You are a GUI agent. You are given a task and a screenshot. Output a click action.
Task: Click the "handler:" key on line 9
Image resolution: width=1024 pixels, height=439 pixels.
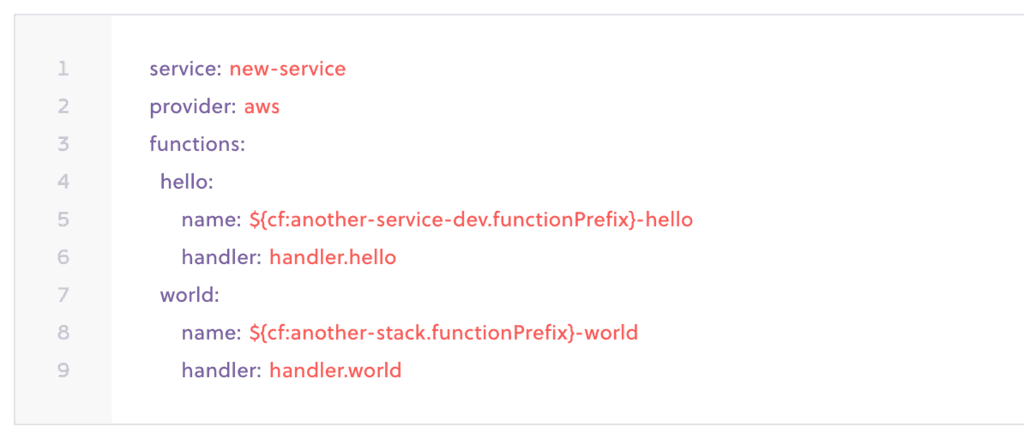click(221, 371)
